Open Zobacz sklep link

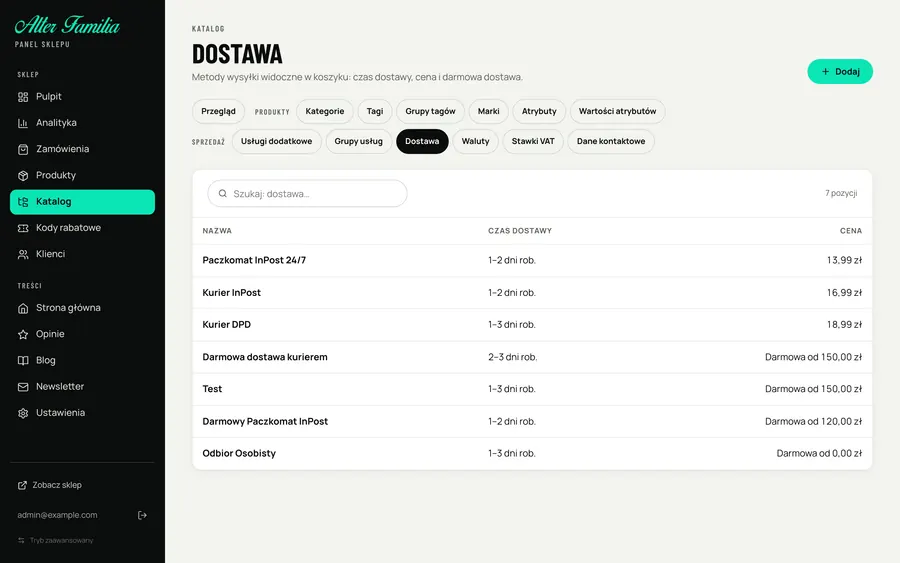pos(50,486)
